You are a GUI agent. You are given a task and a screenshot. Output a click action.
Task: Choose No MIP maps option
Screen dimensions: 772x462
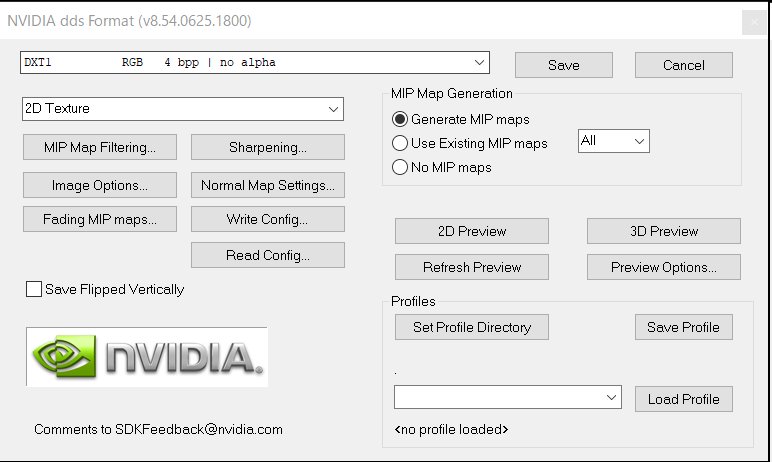401,167
